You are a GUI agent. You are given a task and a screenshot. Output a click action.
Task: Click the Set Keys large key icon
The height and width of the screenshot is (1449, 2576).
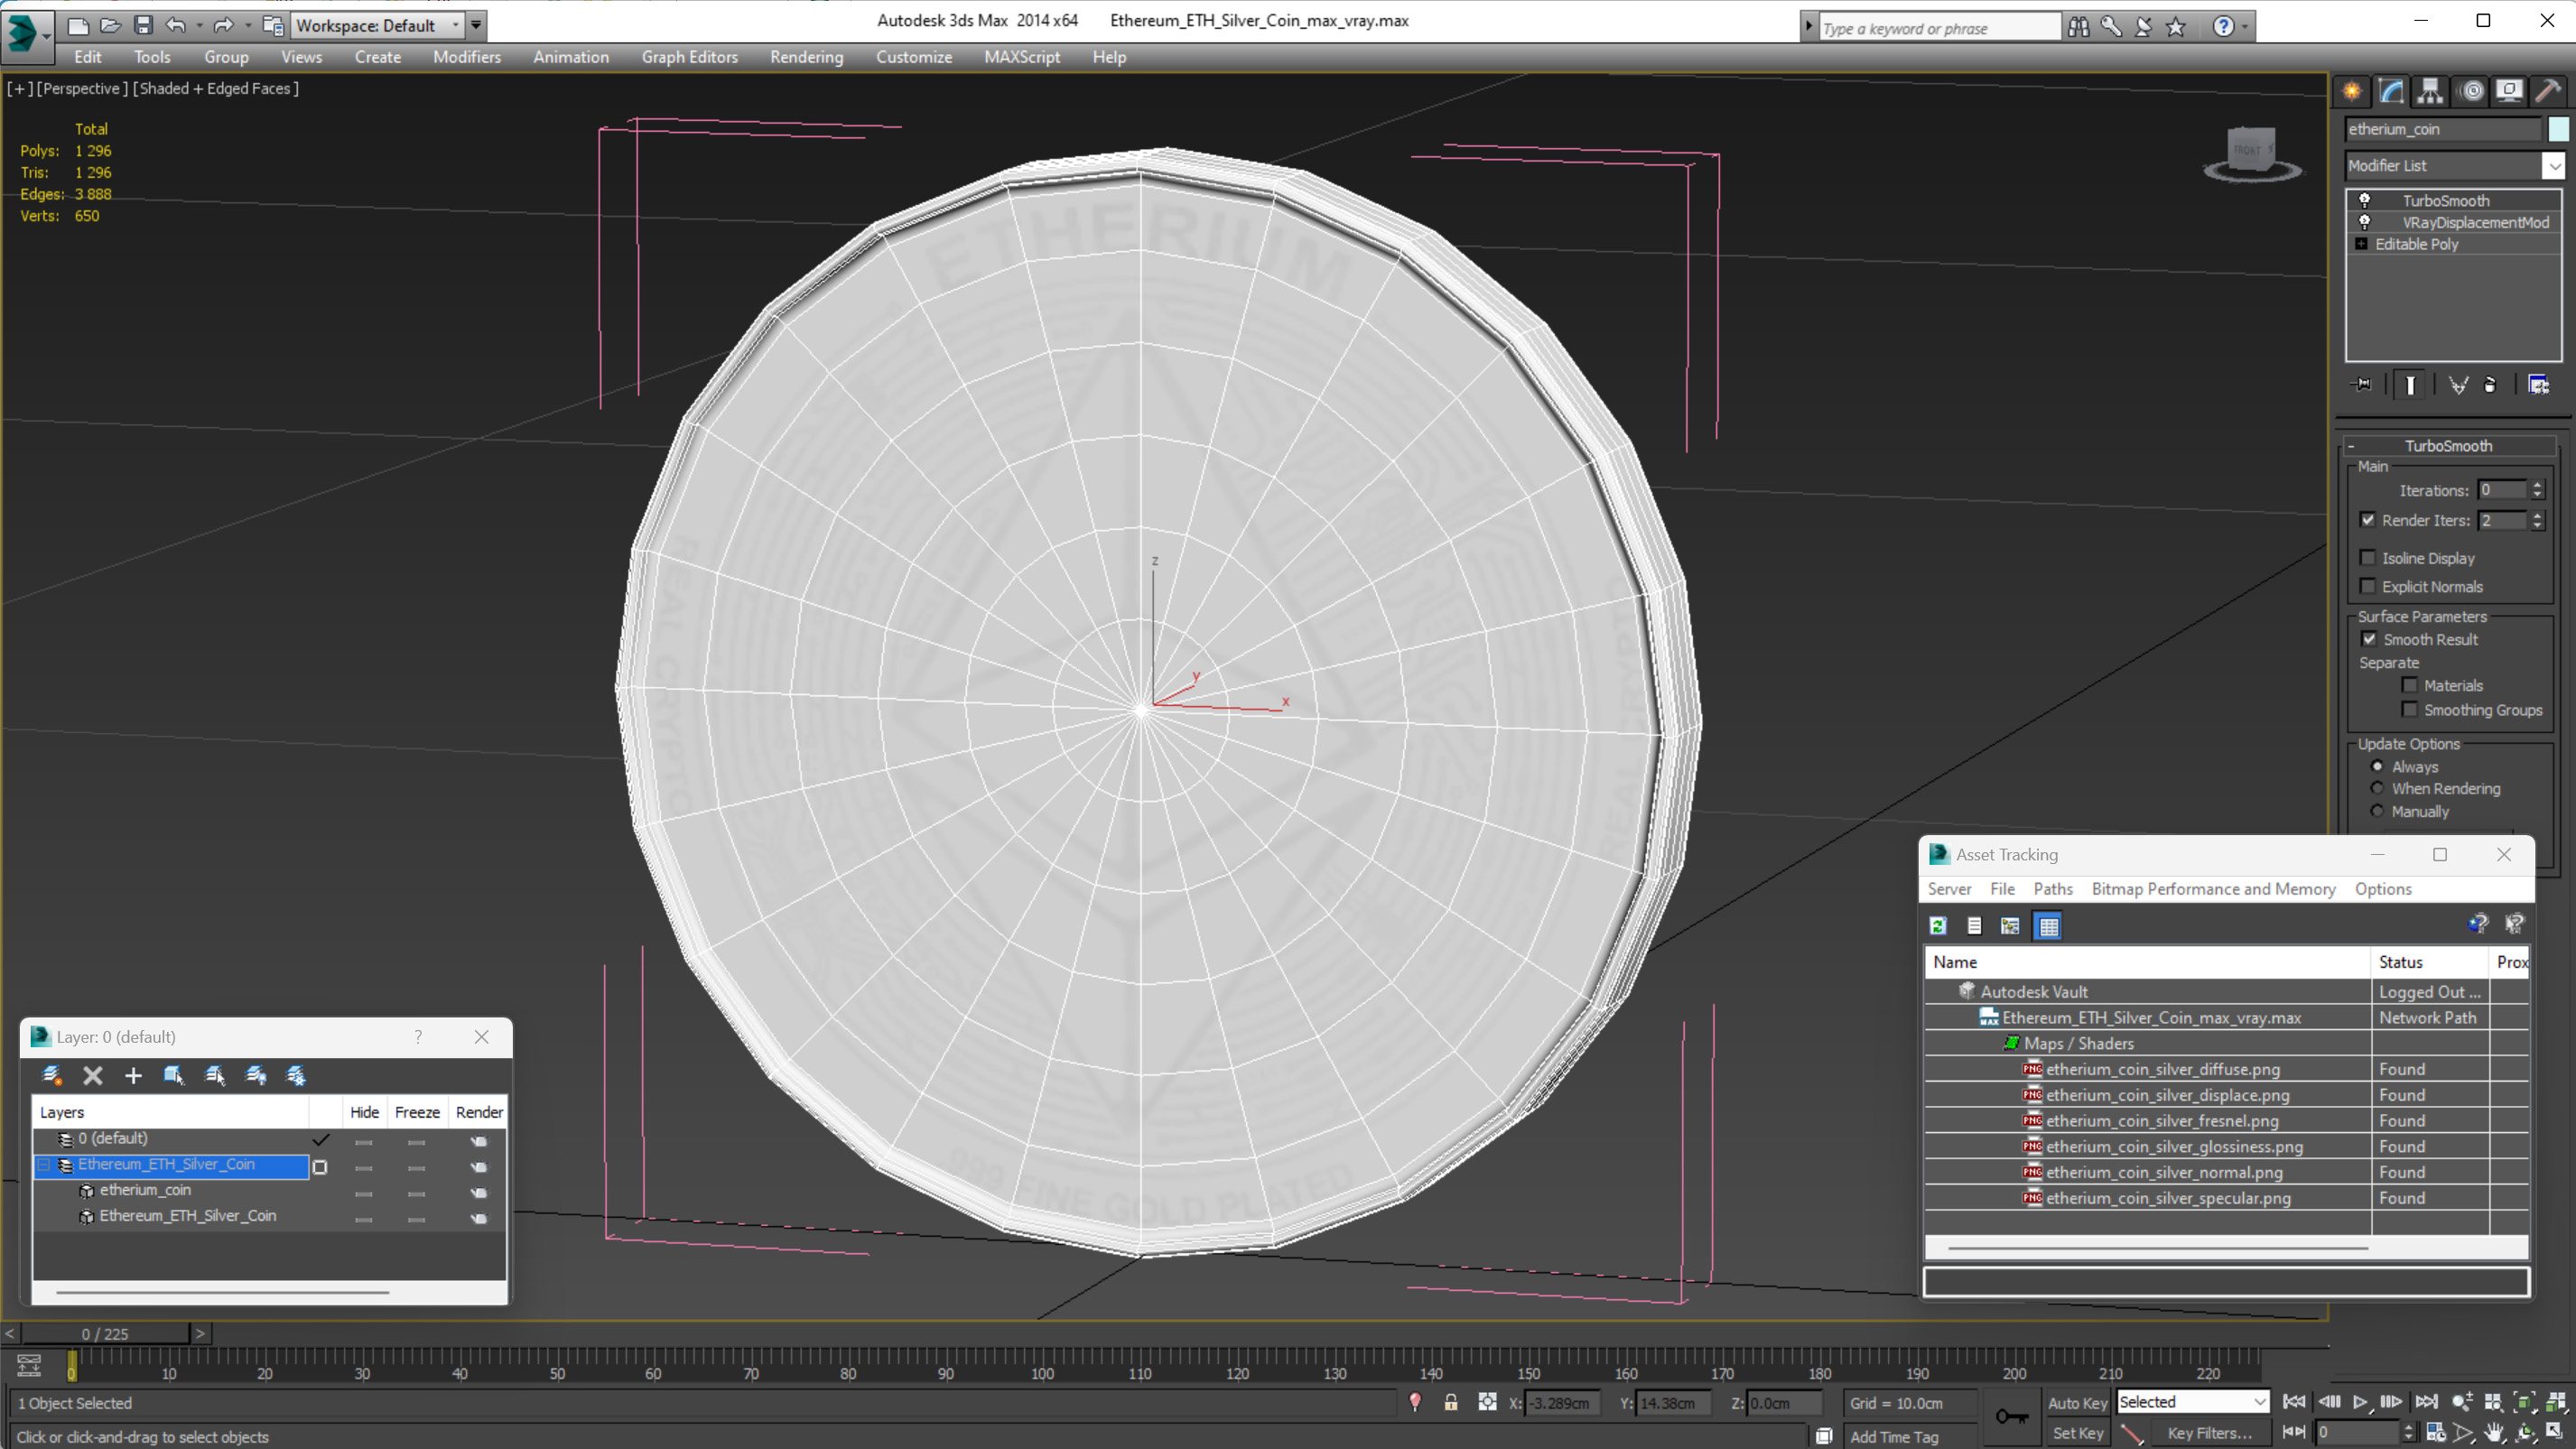2012,1416
